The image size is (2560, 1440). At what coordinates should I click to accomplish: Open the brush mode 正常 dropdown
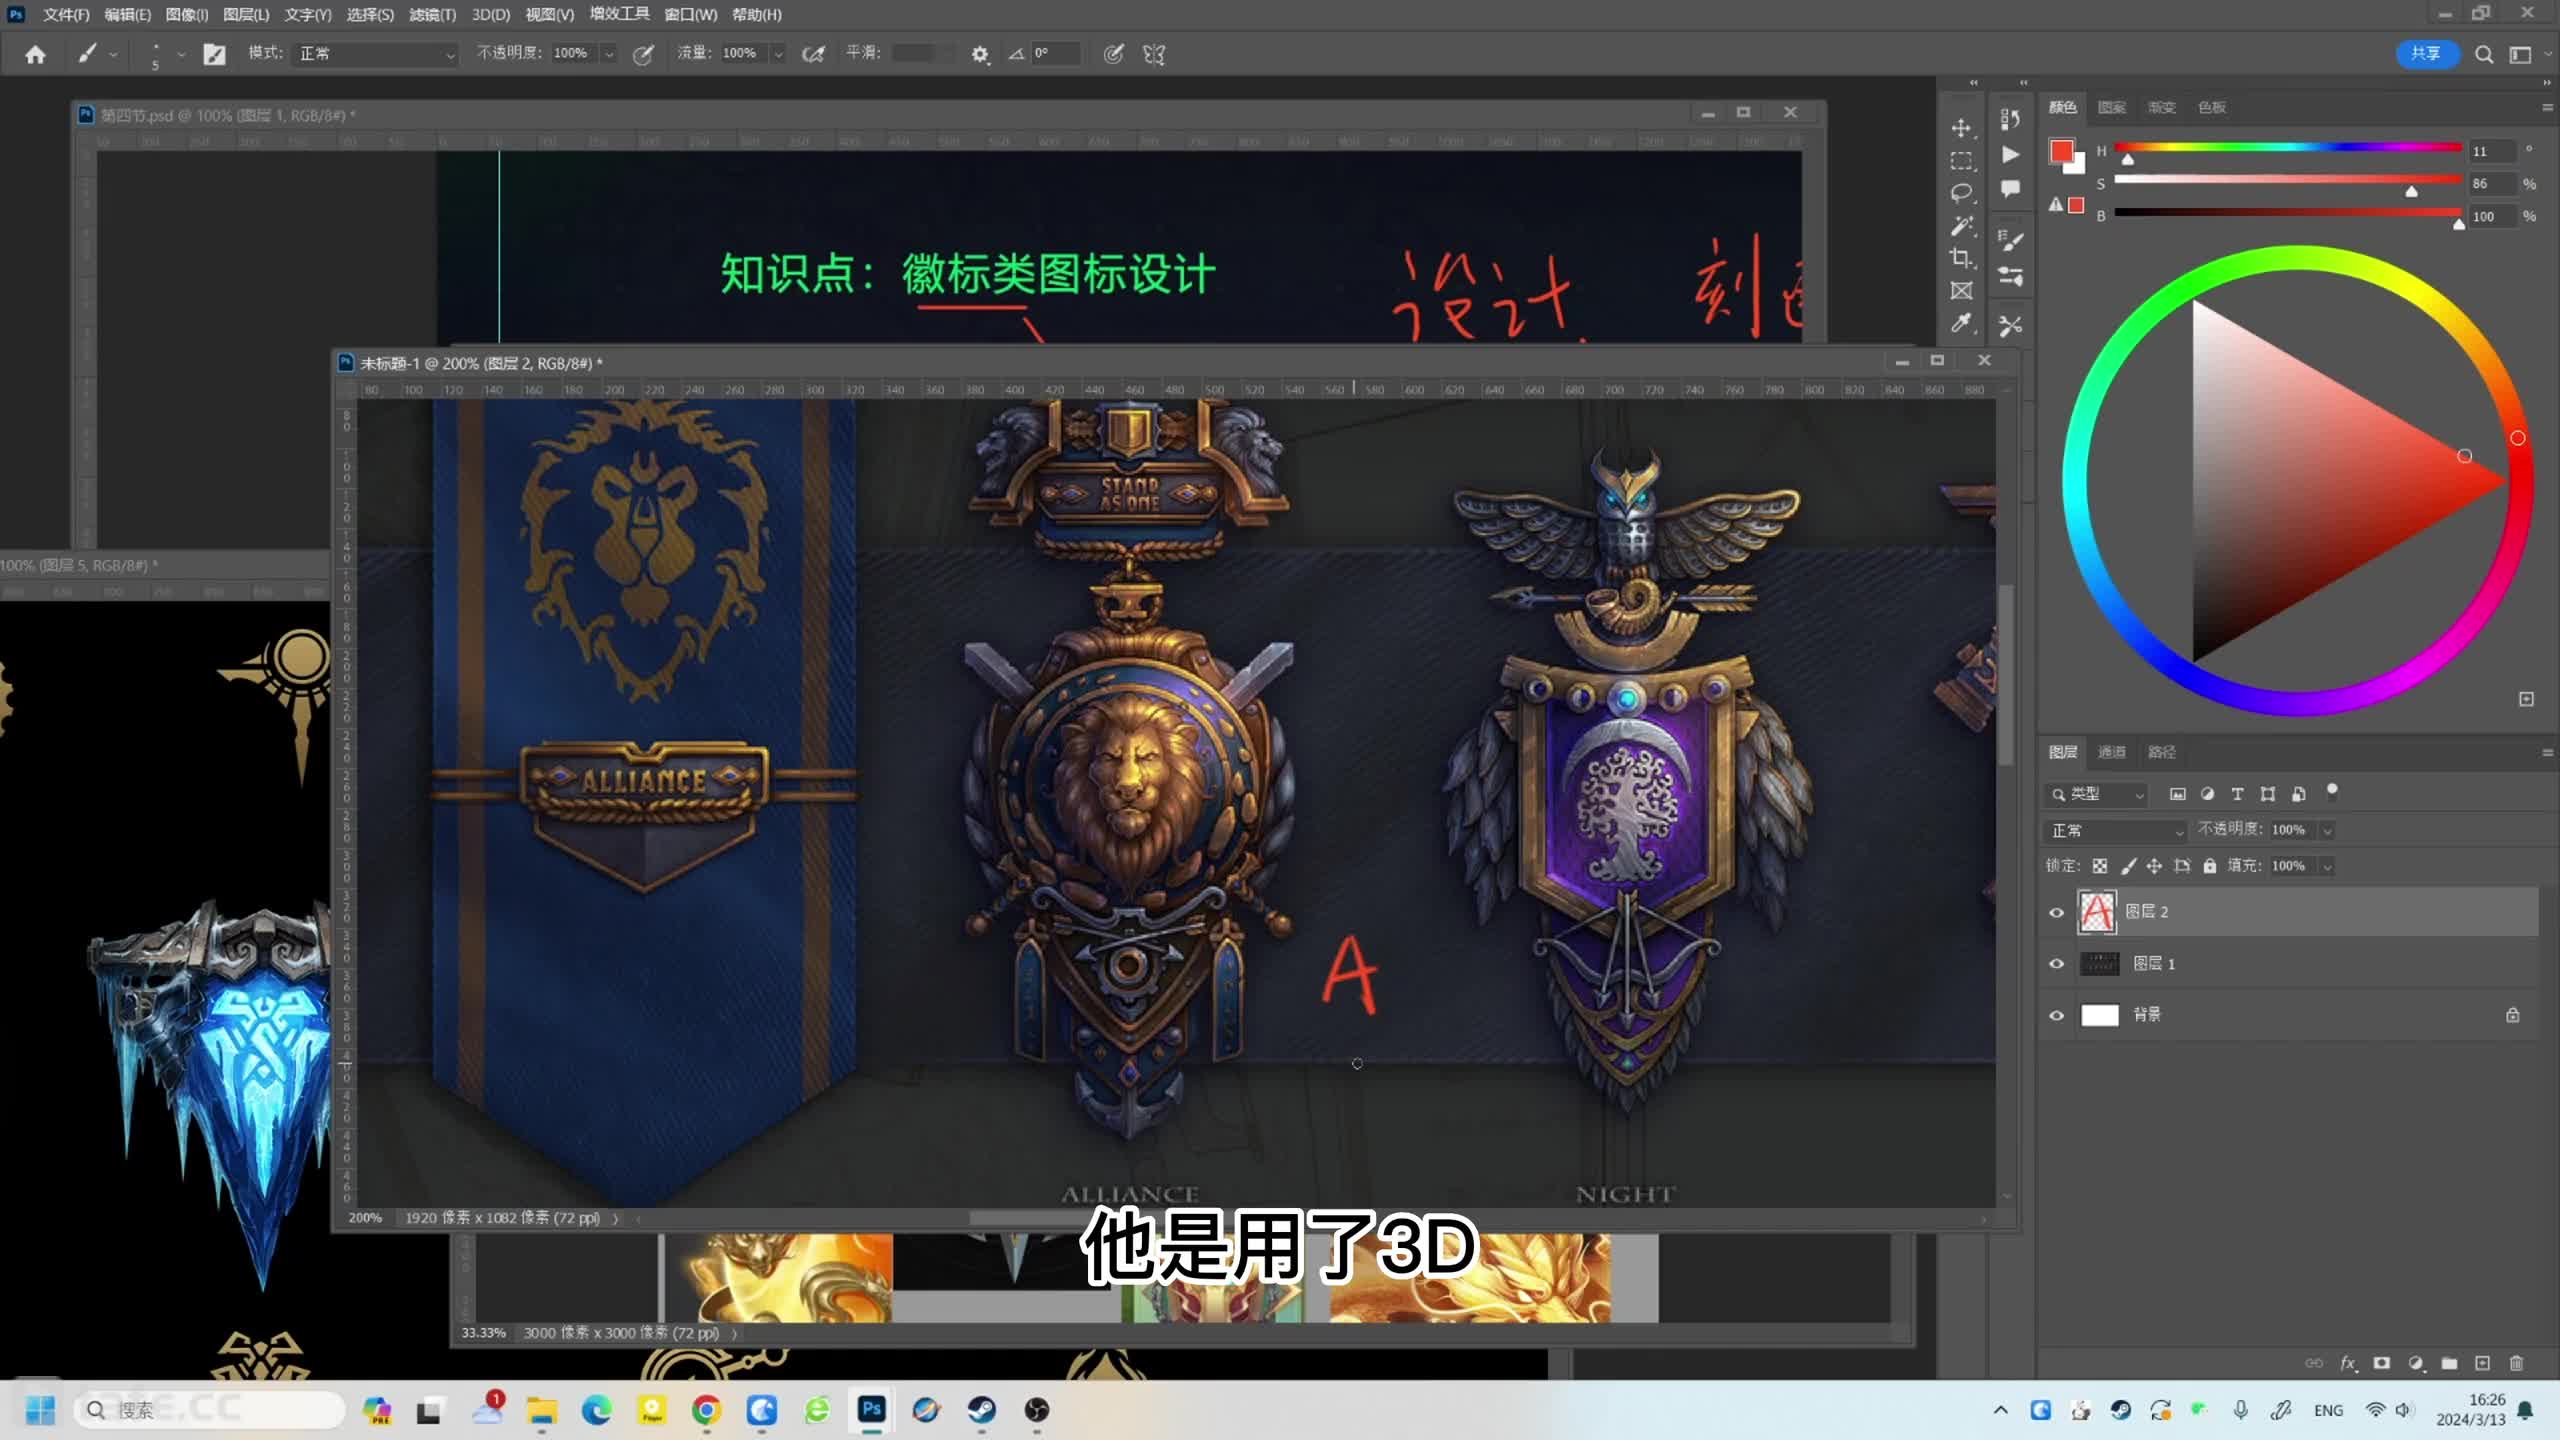point(376,54)
